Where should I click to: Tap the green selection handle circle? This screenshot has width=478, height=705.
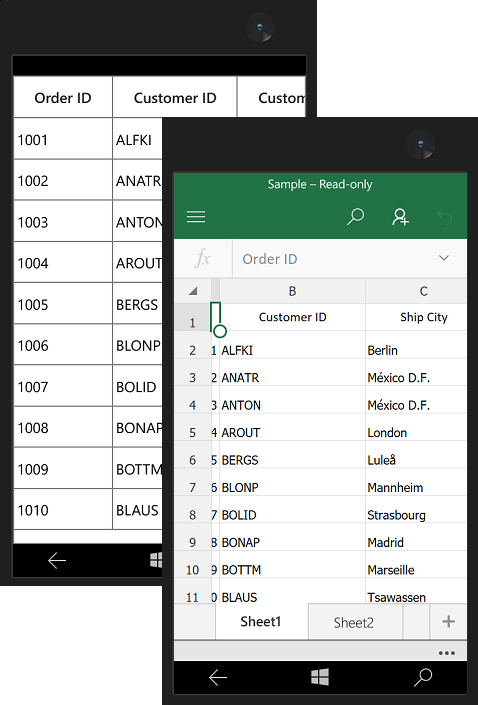point(219,331)
